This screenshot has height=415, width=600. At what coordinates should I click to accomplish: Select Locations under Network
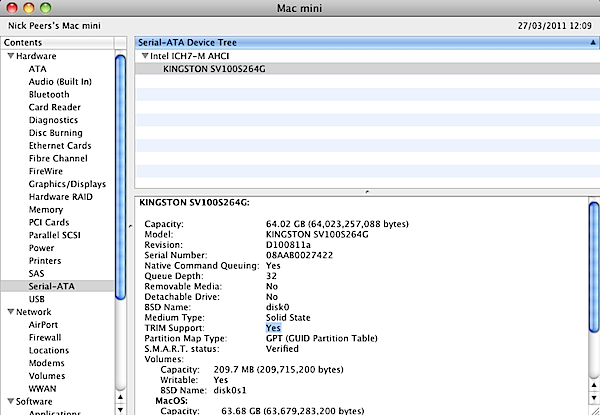click(49, 350)
